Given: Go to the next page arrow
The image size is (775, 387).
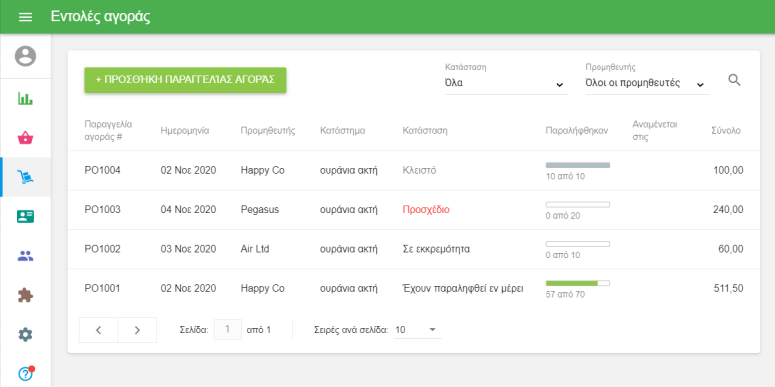Looking at the screenshot, I should point(137,330).
